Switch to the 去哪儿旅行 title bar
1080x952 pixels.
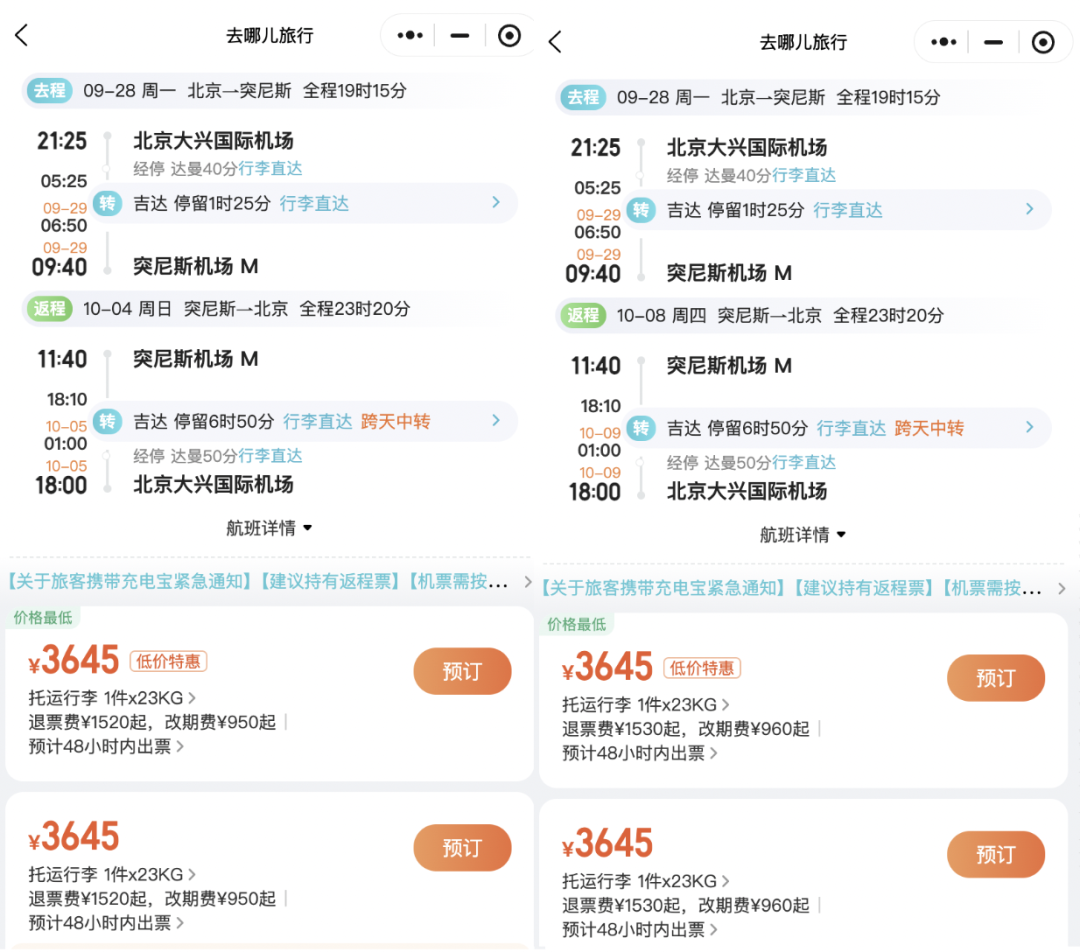(x=270, y=34)
